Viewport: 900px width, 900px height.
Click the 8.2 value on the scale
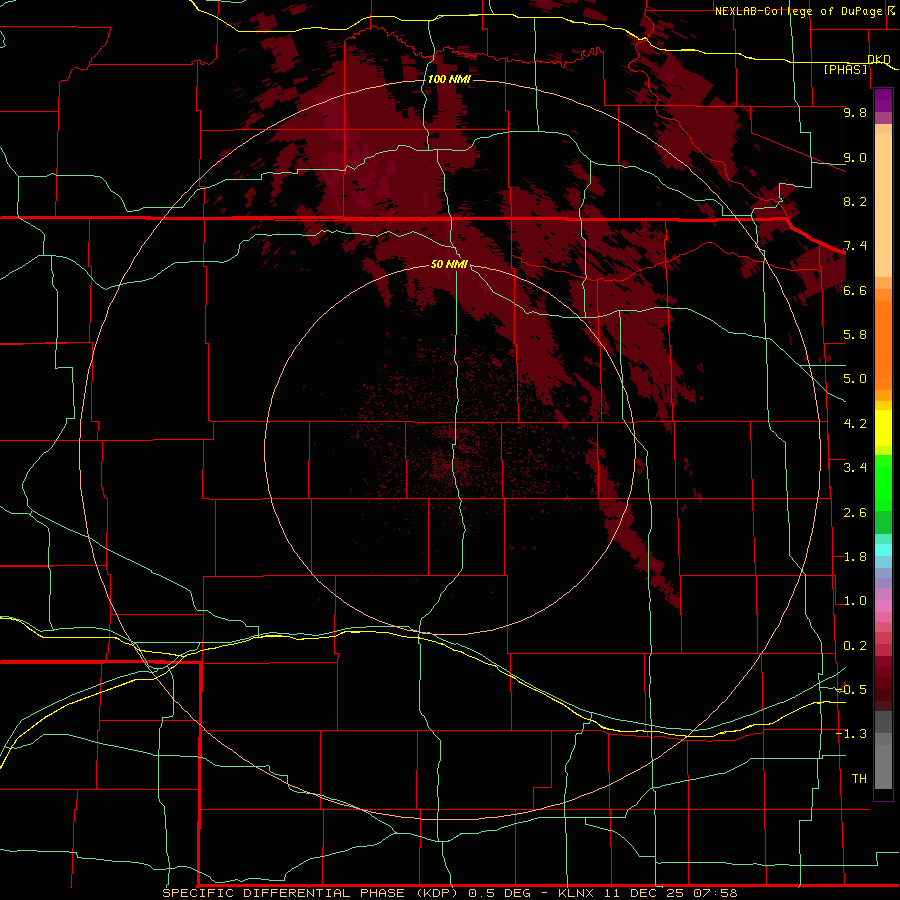coord(855,201)
